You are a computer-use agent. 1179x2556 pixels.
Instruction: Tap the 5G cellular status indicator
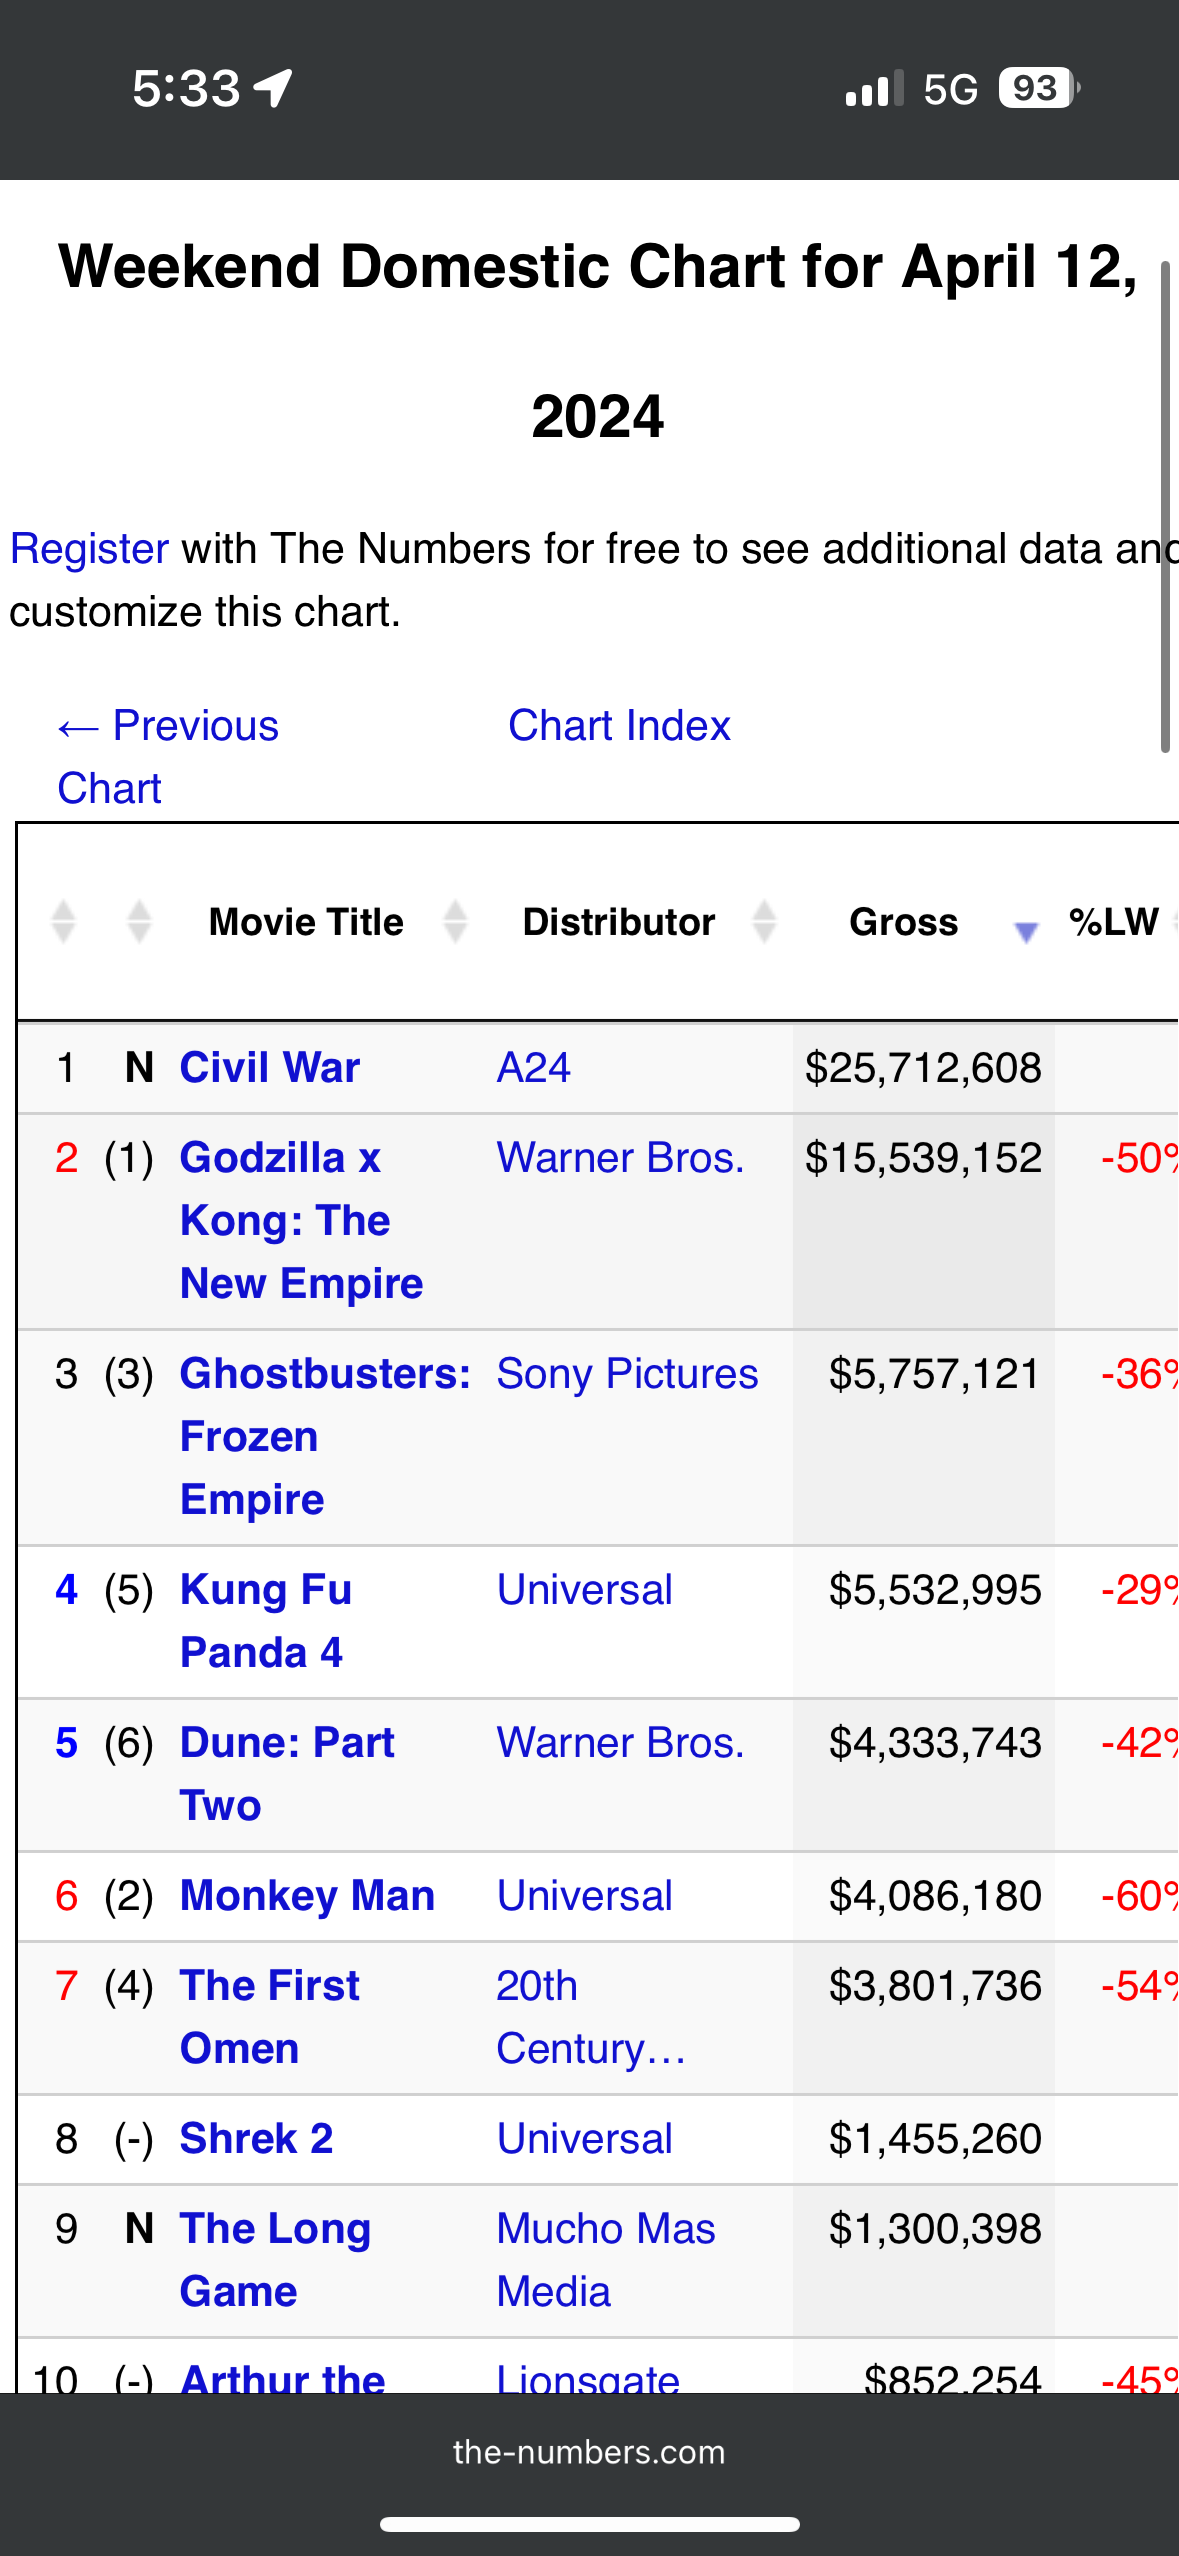tap(950, 89)
